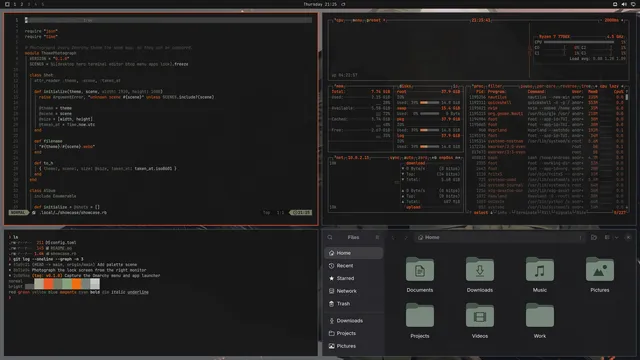The image size is (640, 360).
Task: Open the Projects bookmark in the sidebar
Action: point(353,333)
